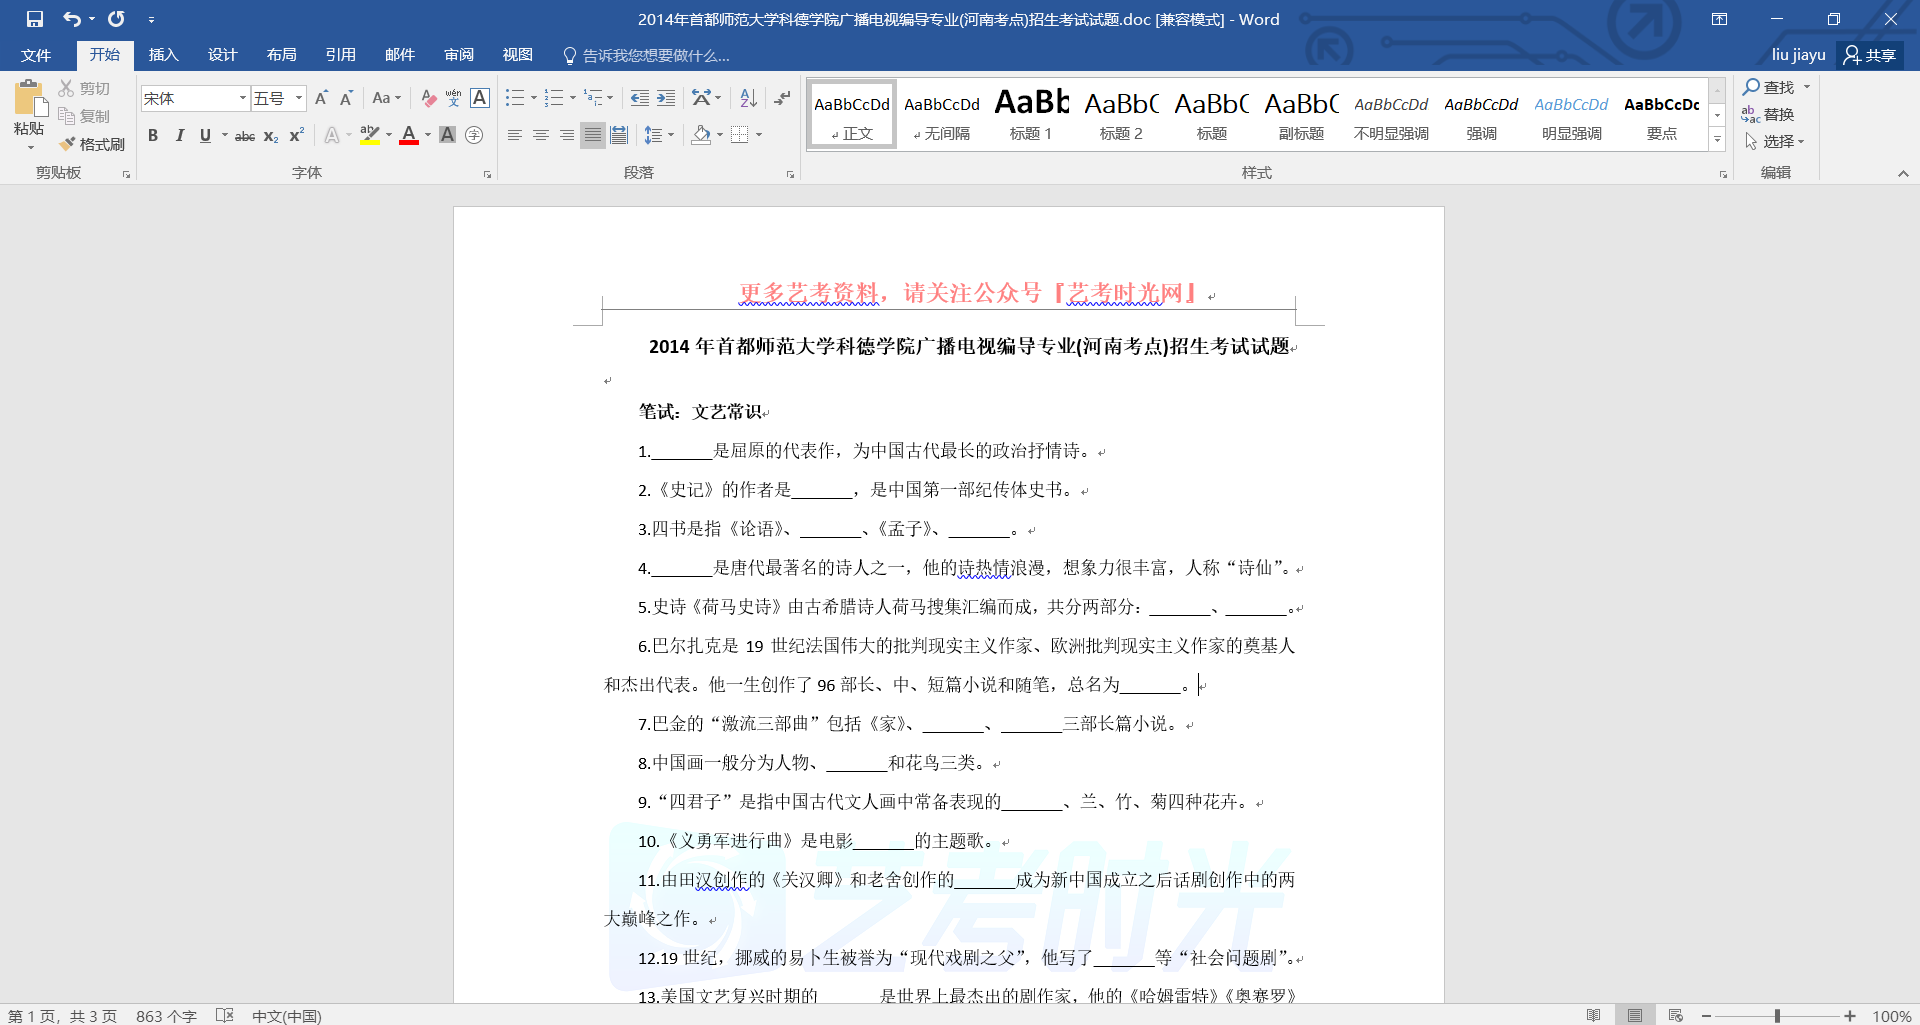Click the Undo arrow icon
The width and height of the screenshot is (1920, 1025).
[72, 19]
